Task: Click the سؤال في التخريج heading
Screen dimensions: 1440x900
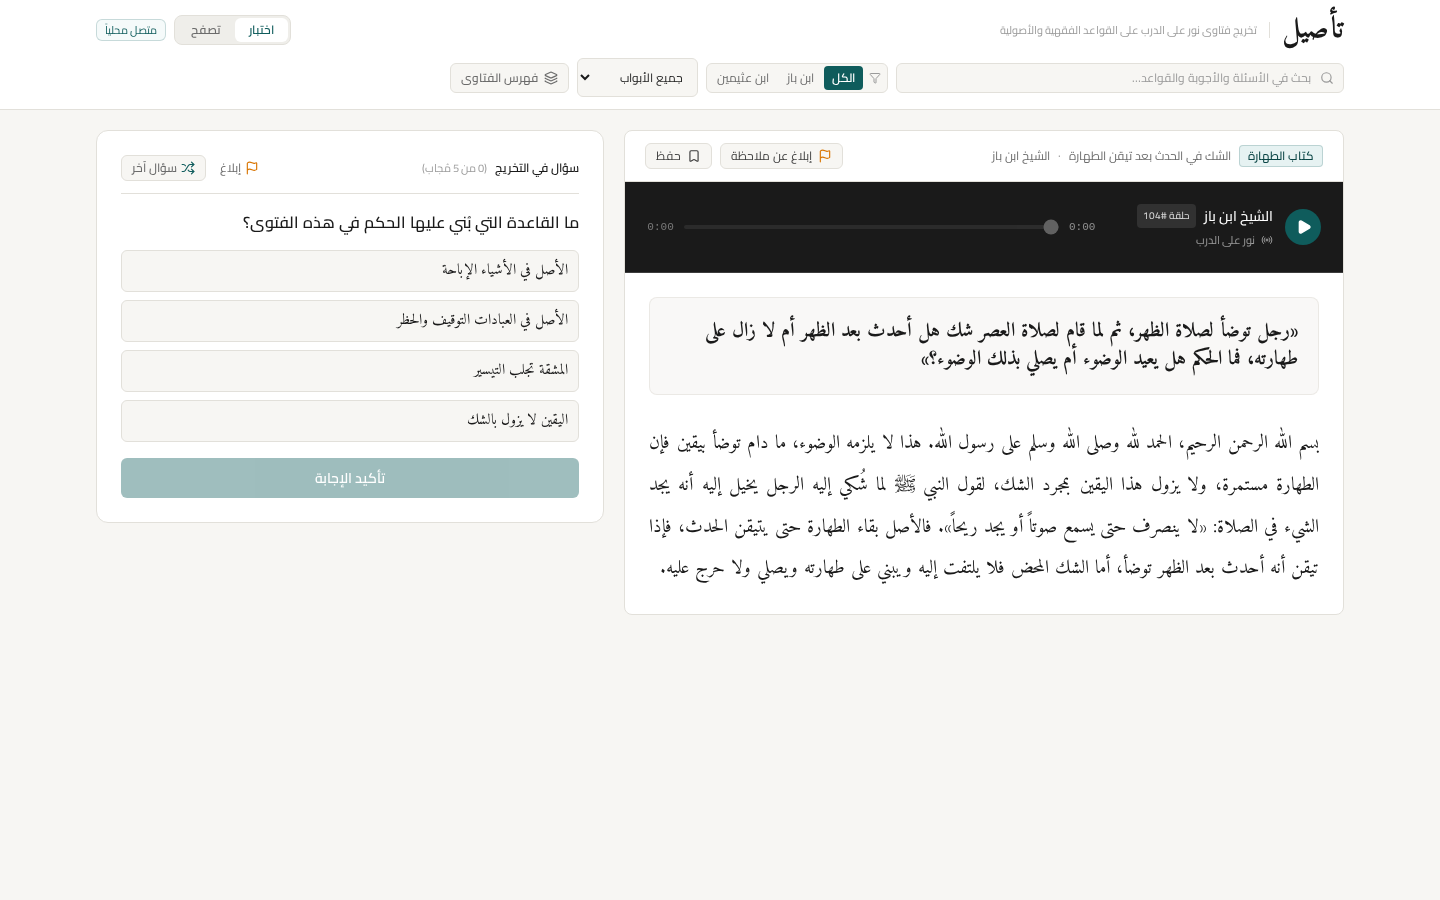Action: pyautogui.click(x=537, y=168)
